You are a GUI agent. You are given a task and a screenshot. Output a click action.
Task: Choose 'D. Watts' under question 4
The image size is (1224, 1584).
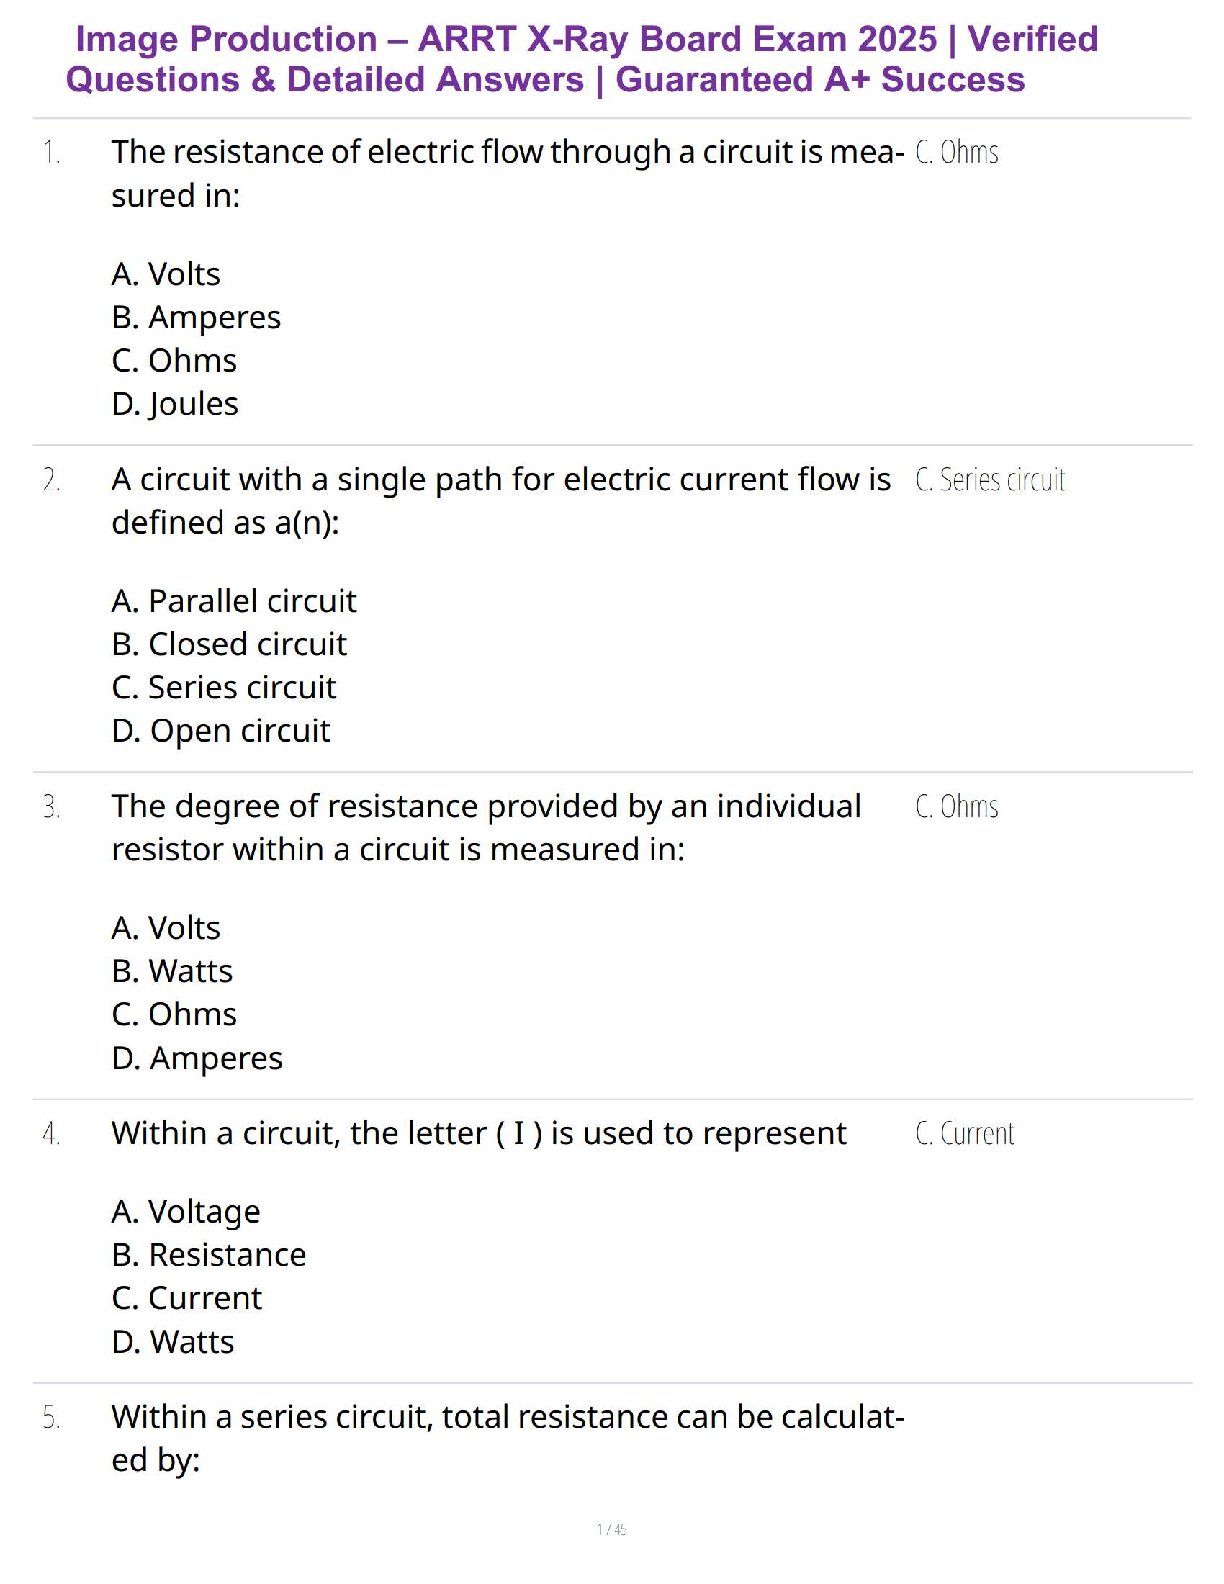click(173, 1342)
